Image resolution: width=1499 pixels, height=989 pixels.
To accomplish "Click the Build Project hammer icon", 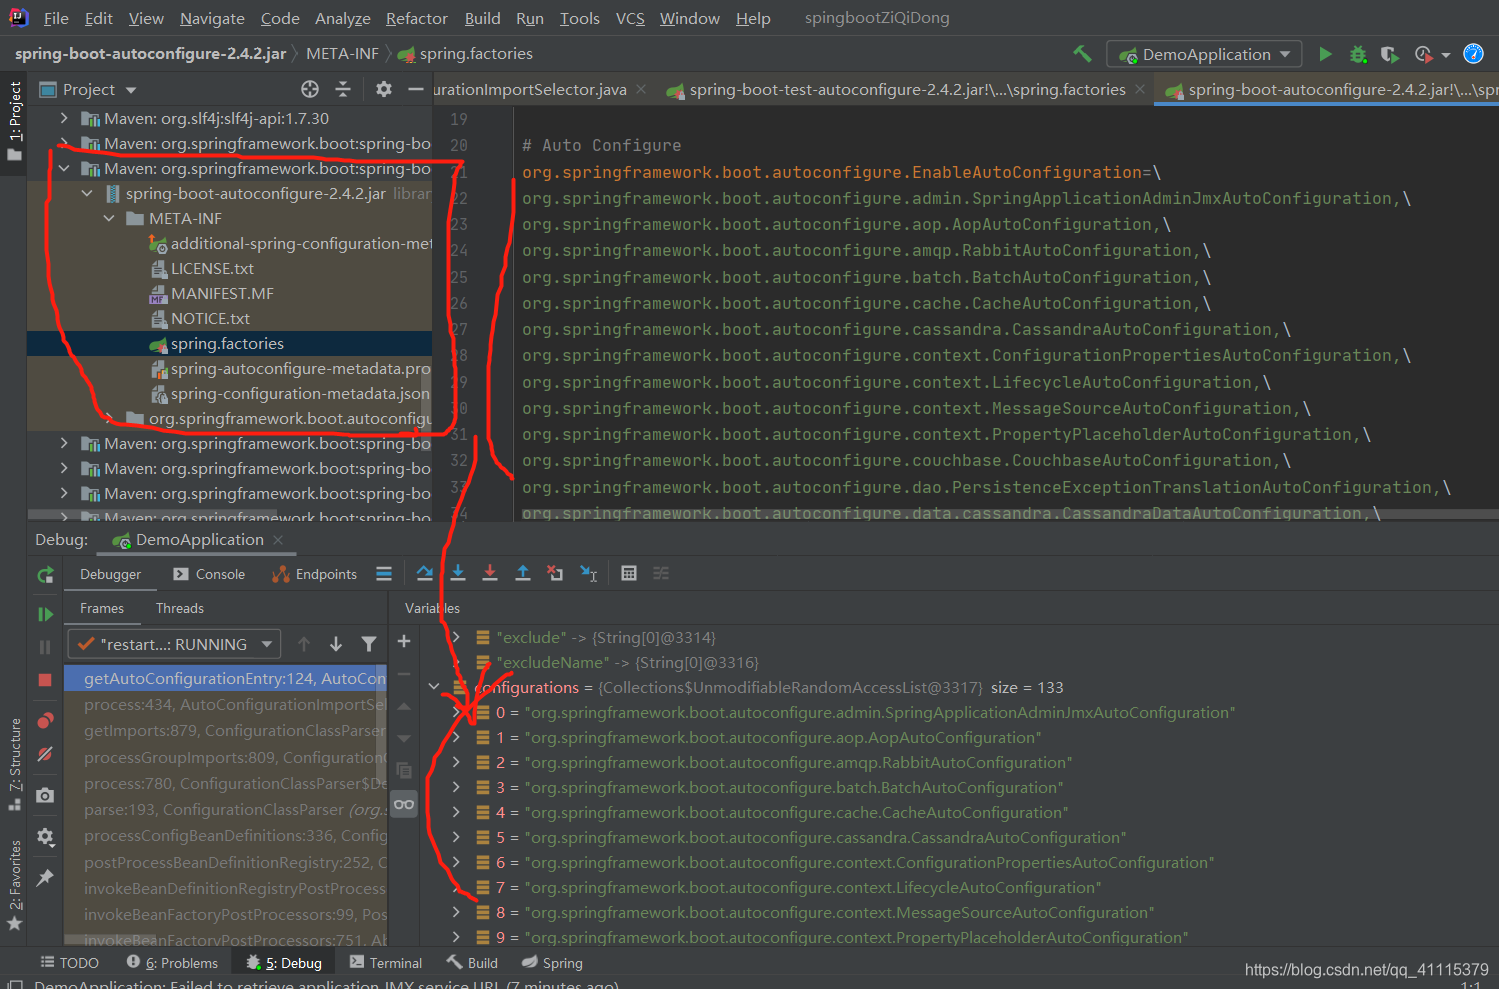I will (x=1082, y=54).
